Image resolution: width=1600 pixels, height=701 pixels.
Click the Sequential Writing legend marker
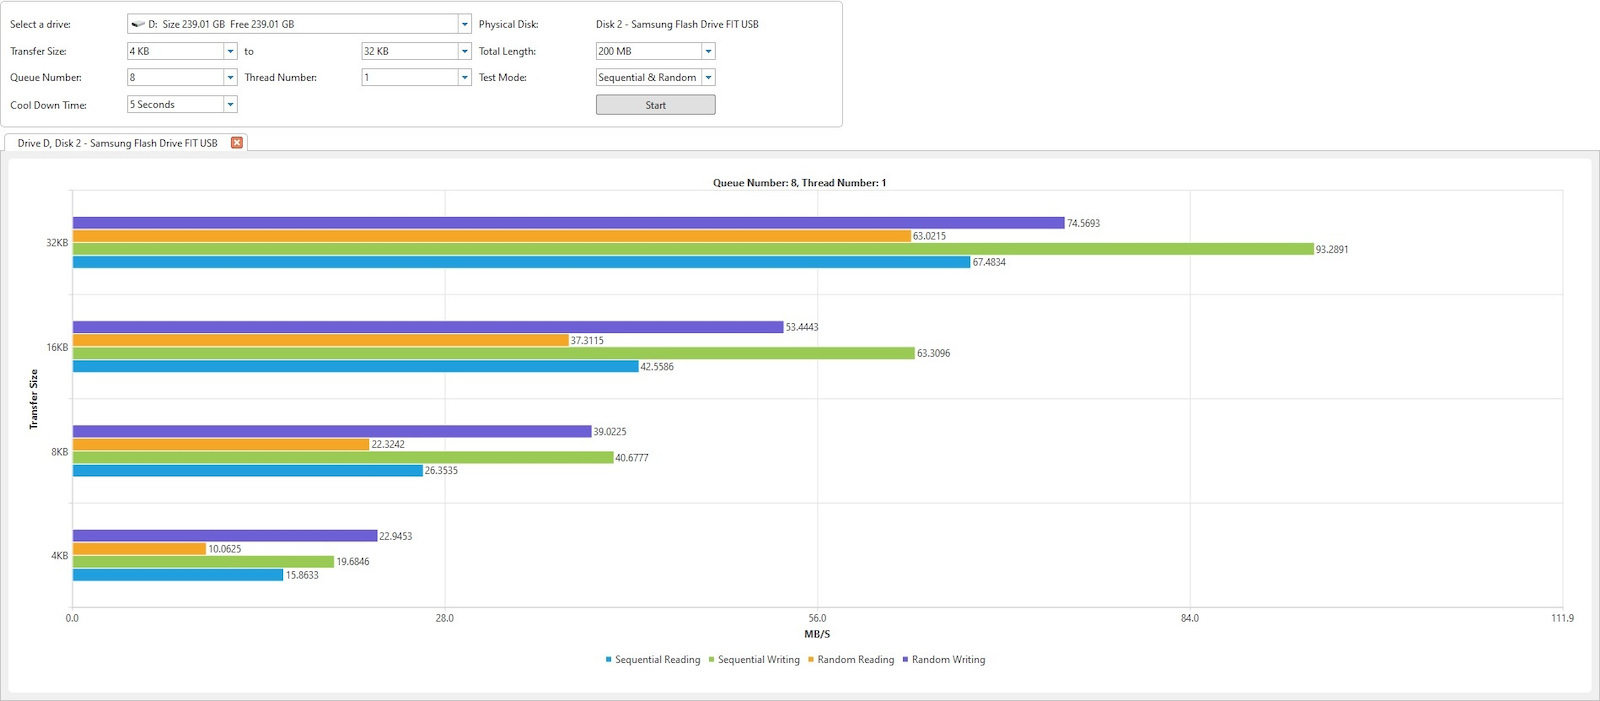[x=711, y=660]
